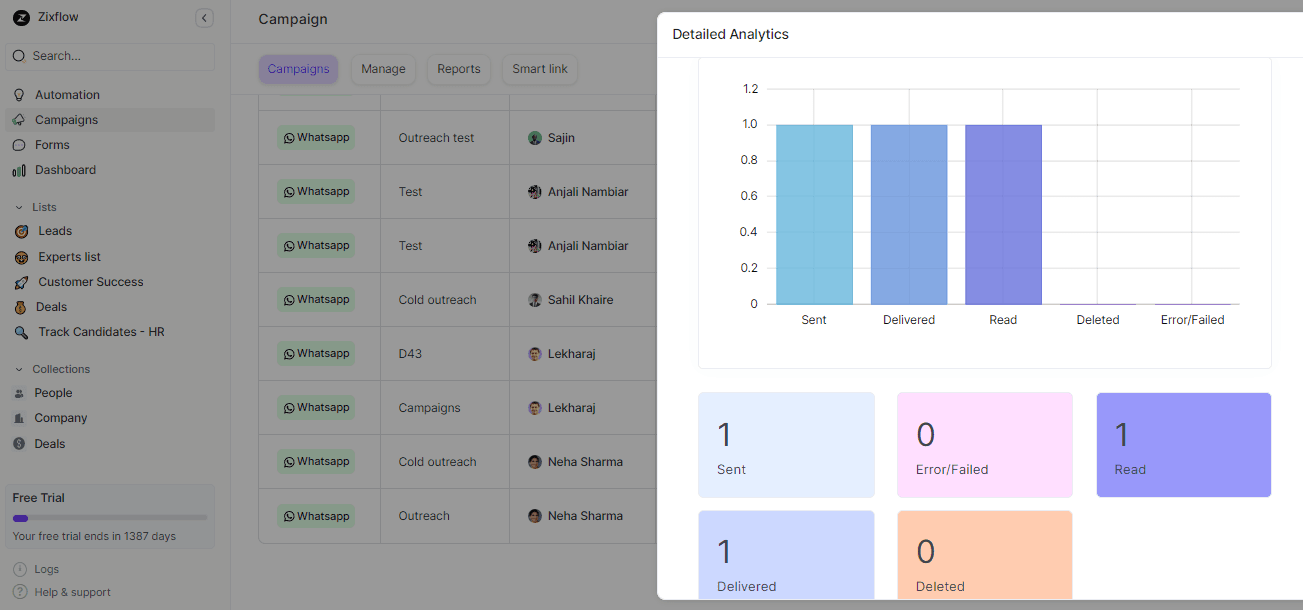
Task: Click the free trial progress bar
Action: [x=108, y=516]
